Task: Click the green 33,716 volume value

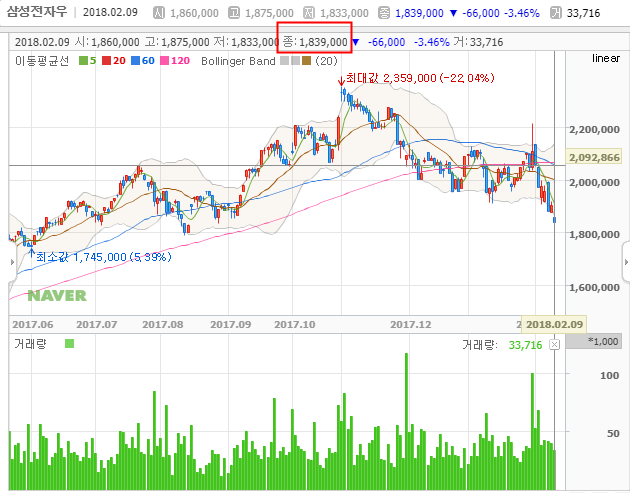Action: point(525,345)
